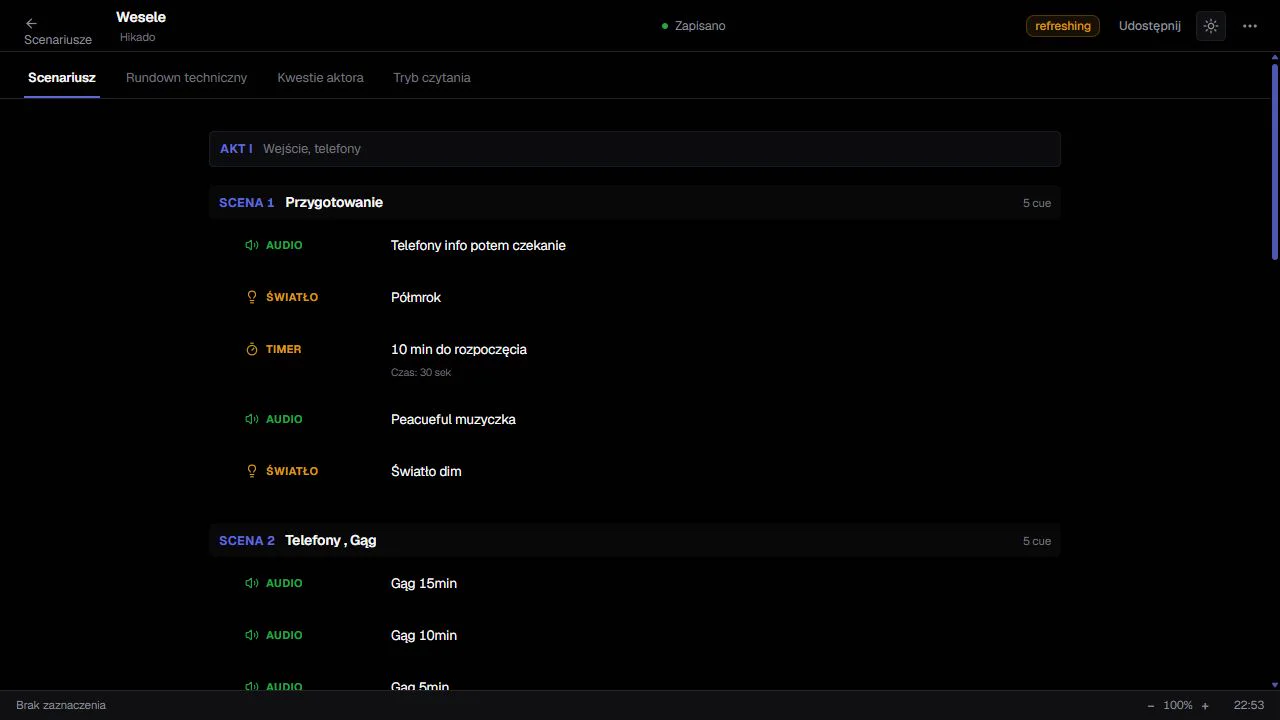The width and height of the screenshot is (1280, 720).
Task: Toggle the light/dark theme sun button
Action: pos(1211,26)
